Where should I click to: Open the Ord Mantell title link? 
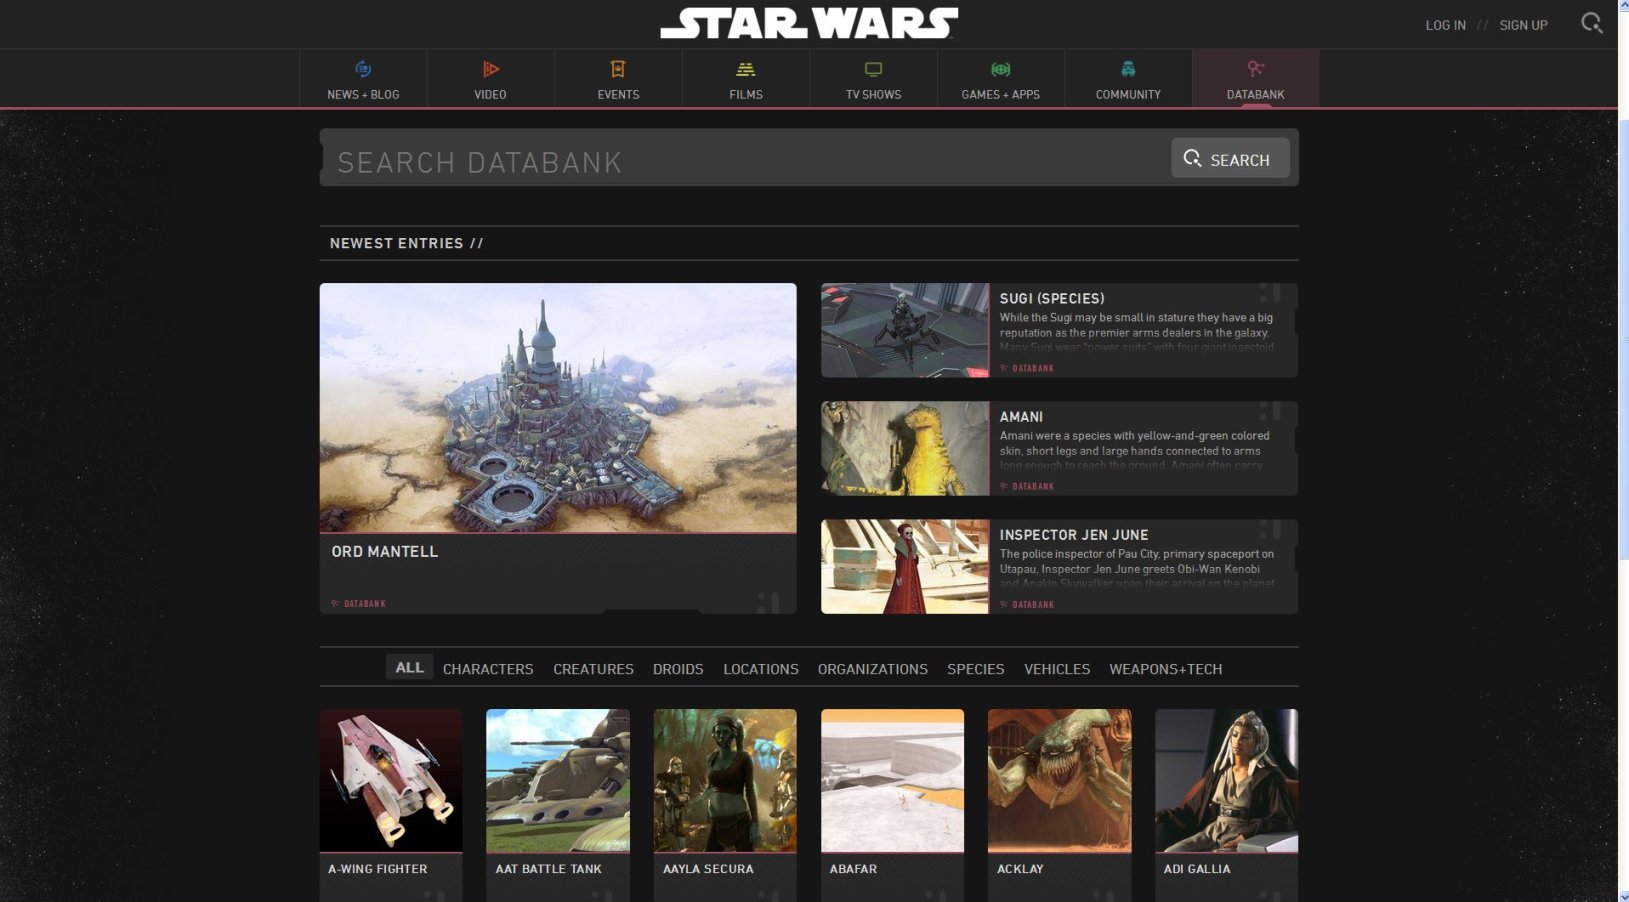(x=385, y=551)
